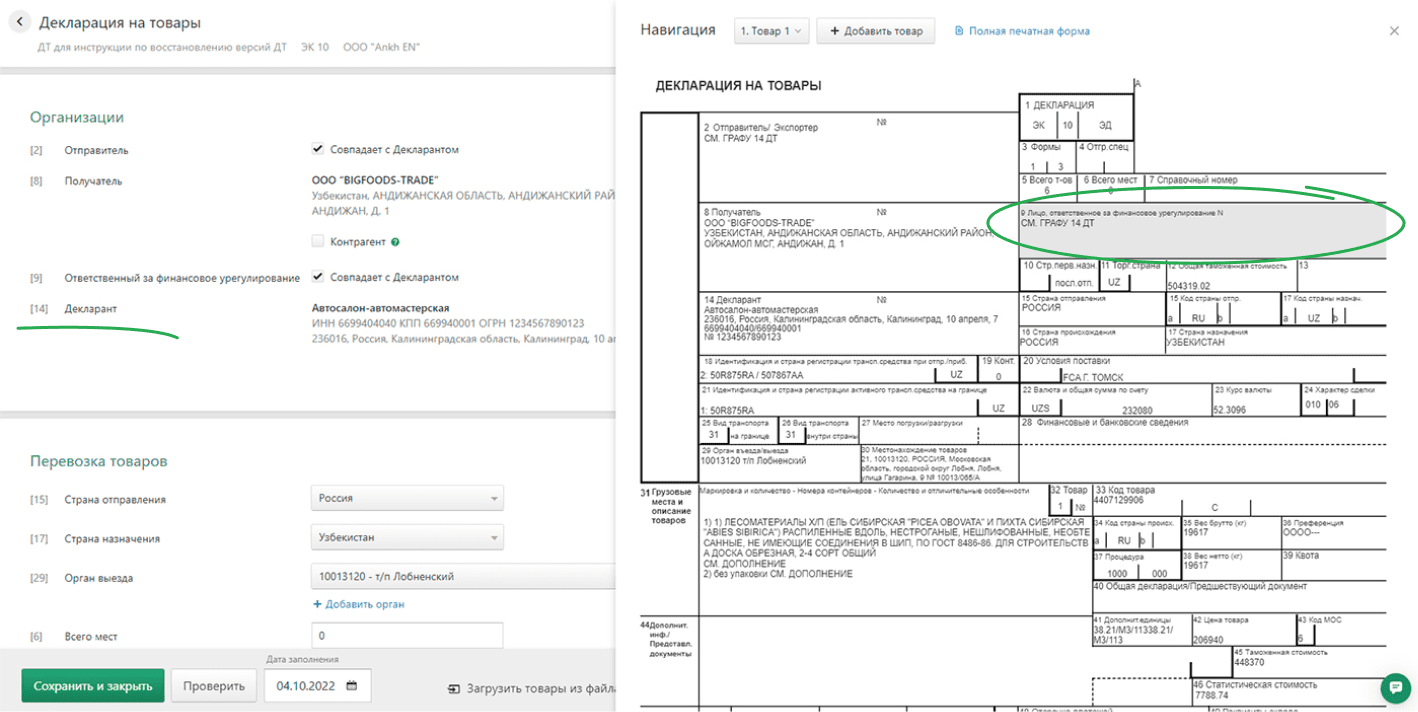This screenshot has height=712, width=1418.
Task: Open the calendar icon in date field
Action: (351, 686)
